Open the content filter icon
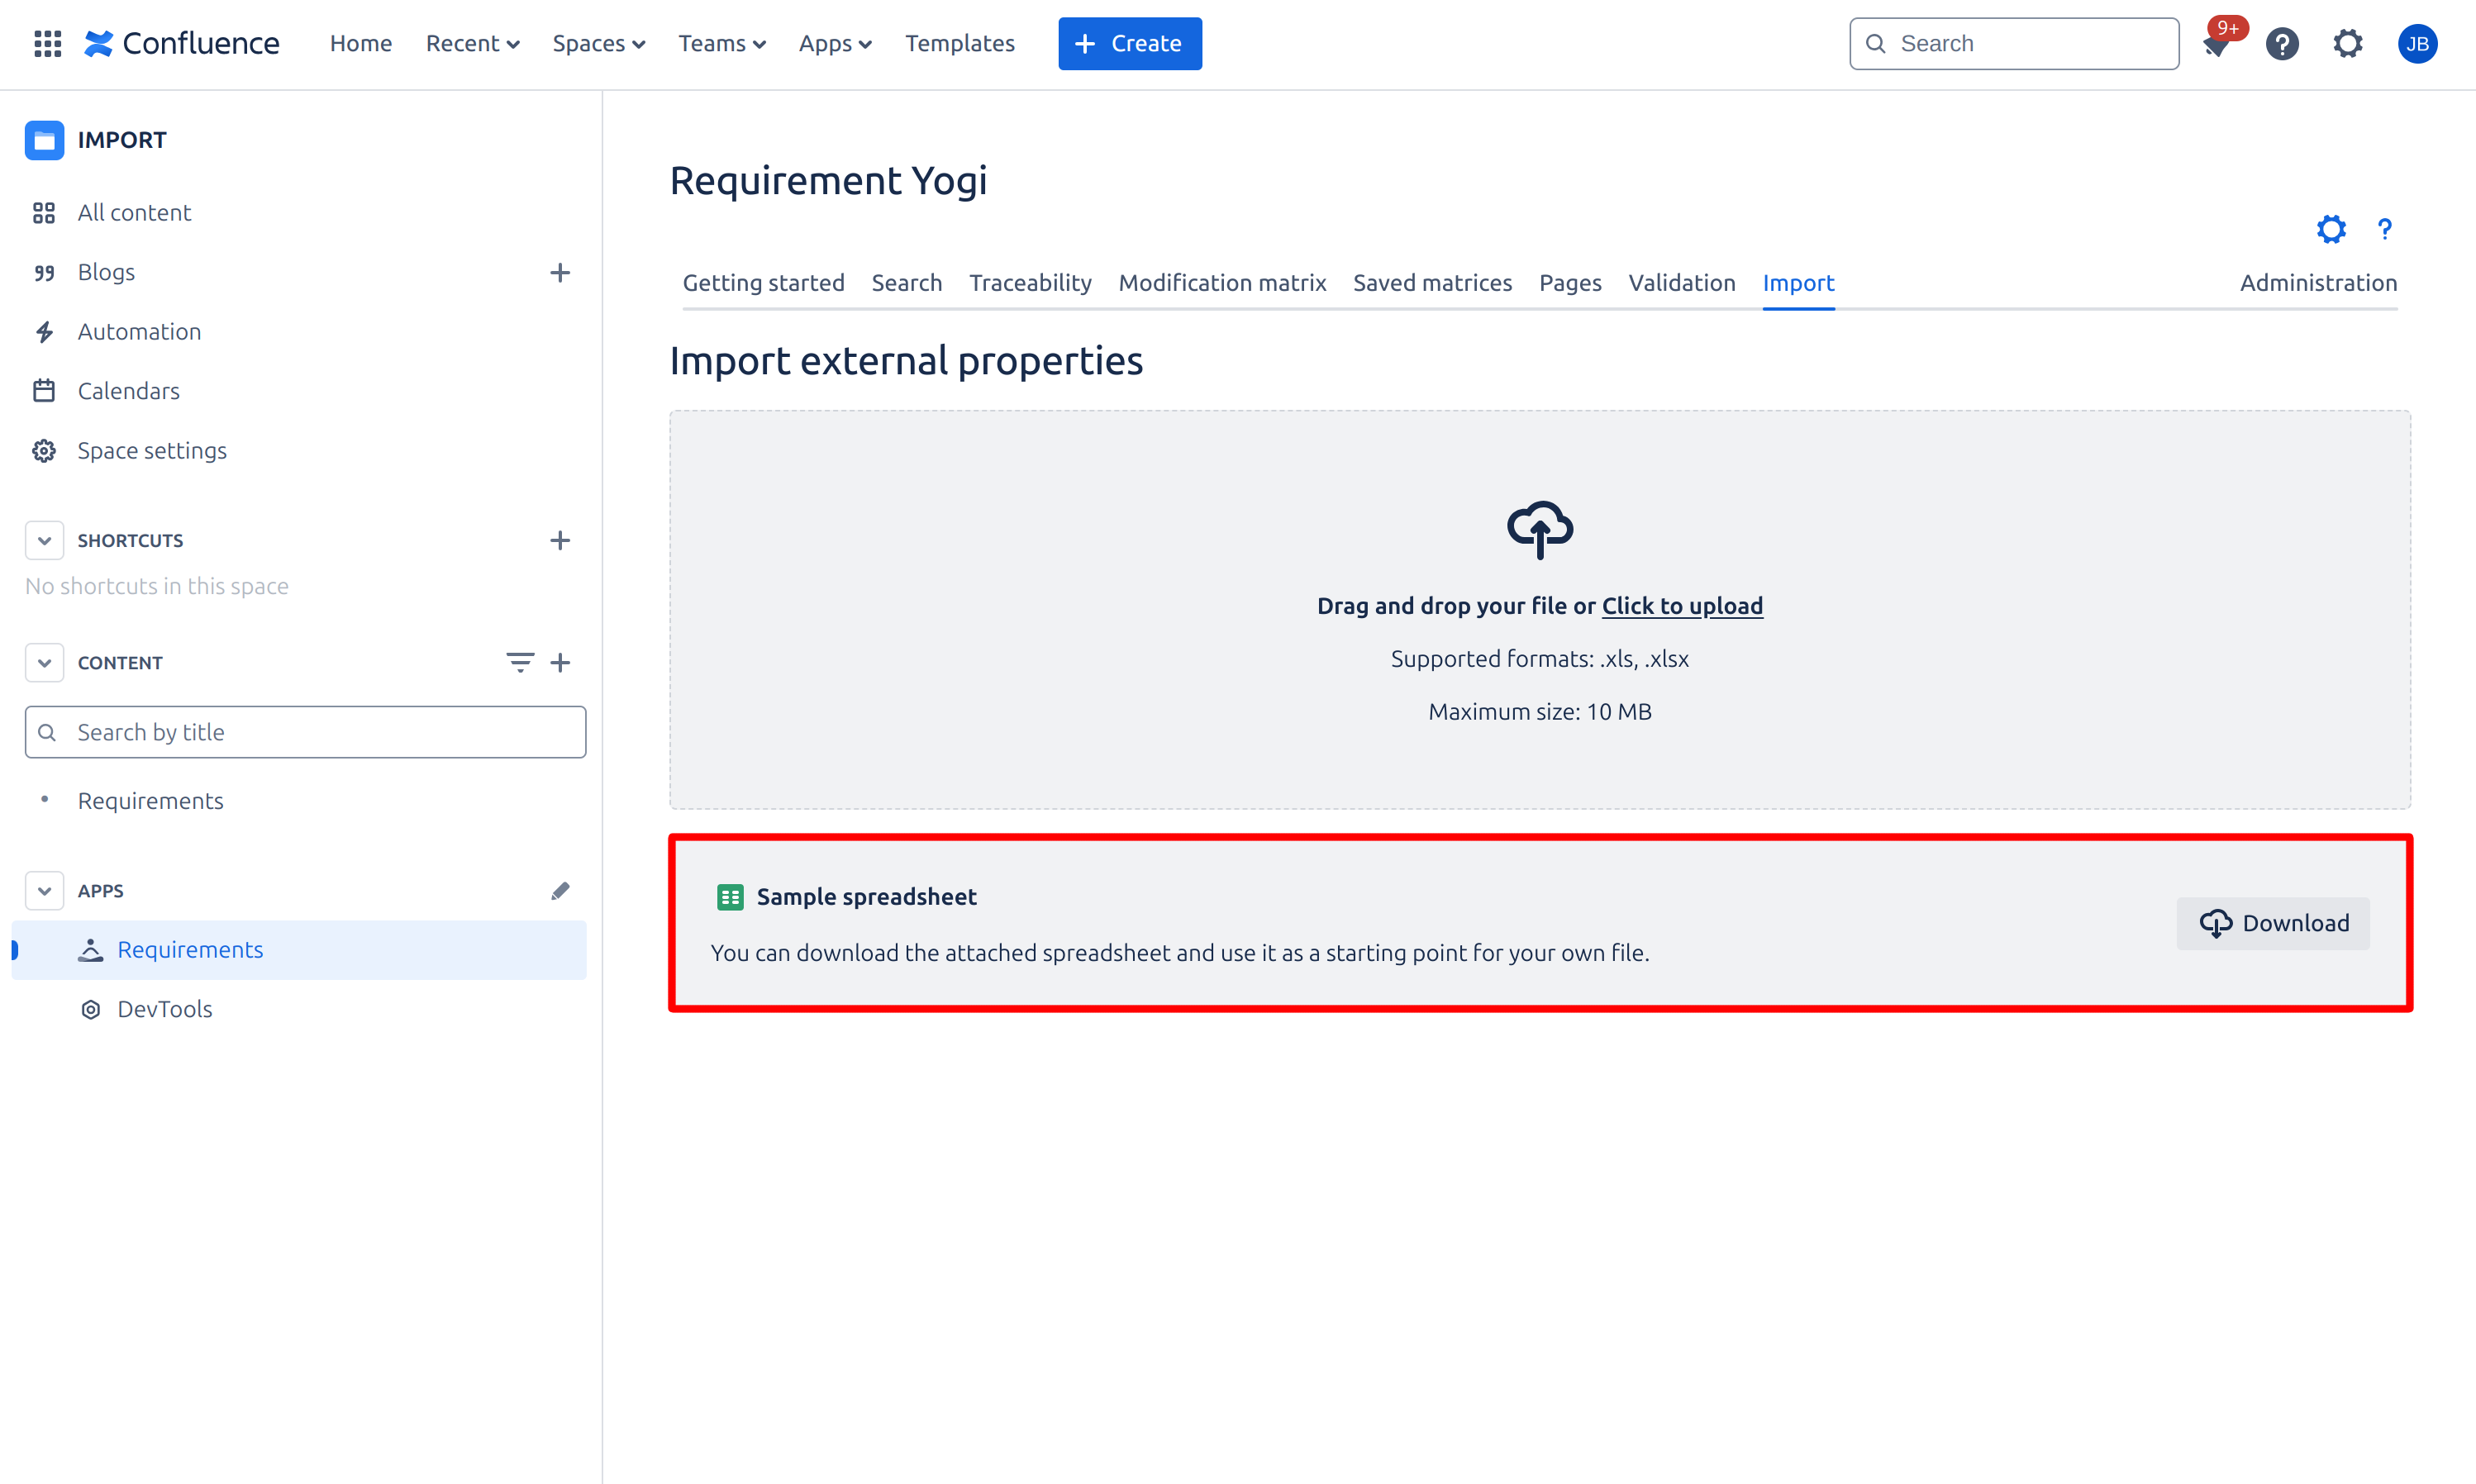 (x=519, y=662)
